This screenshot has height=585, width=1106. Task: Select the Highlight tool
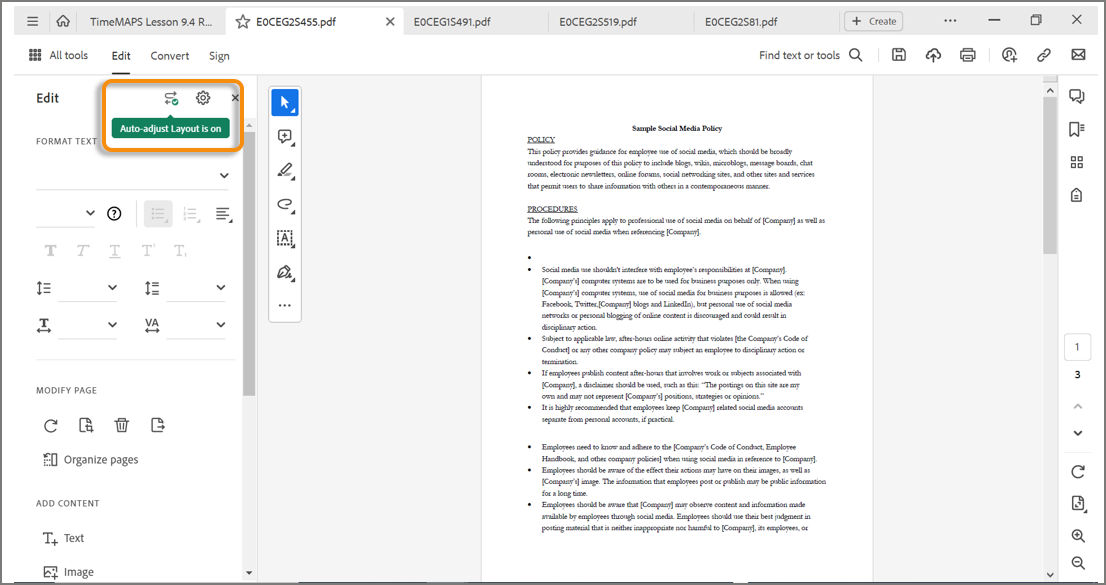pos(285,171)
